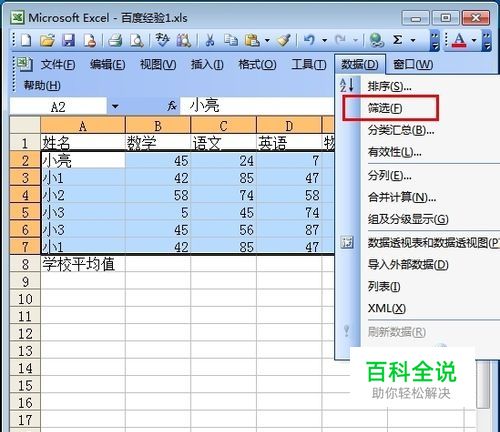Screen dimensions: 500x432
Task: Click the greyed Redo arrow icon
Action: point(340,40)
